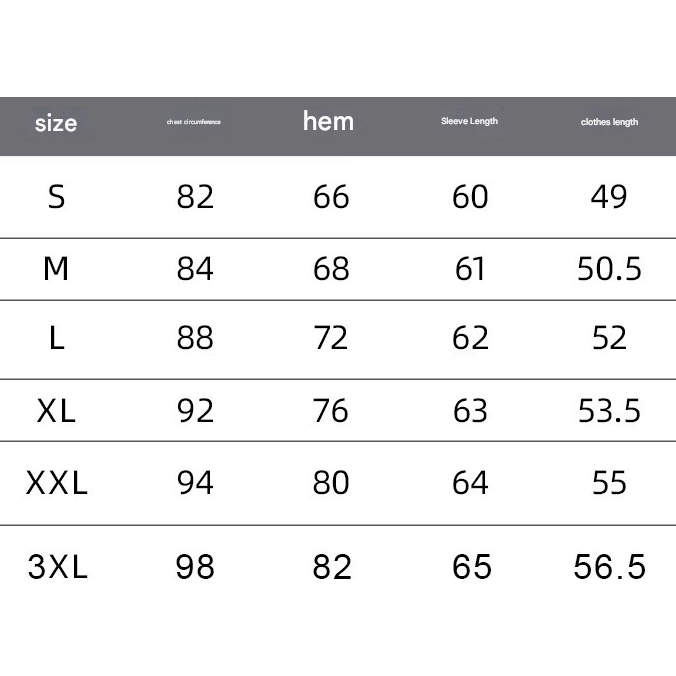
Task: Click chest value 82 in S row
Action: pos(195,197)
